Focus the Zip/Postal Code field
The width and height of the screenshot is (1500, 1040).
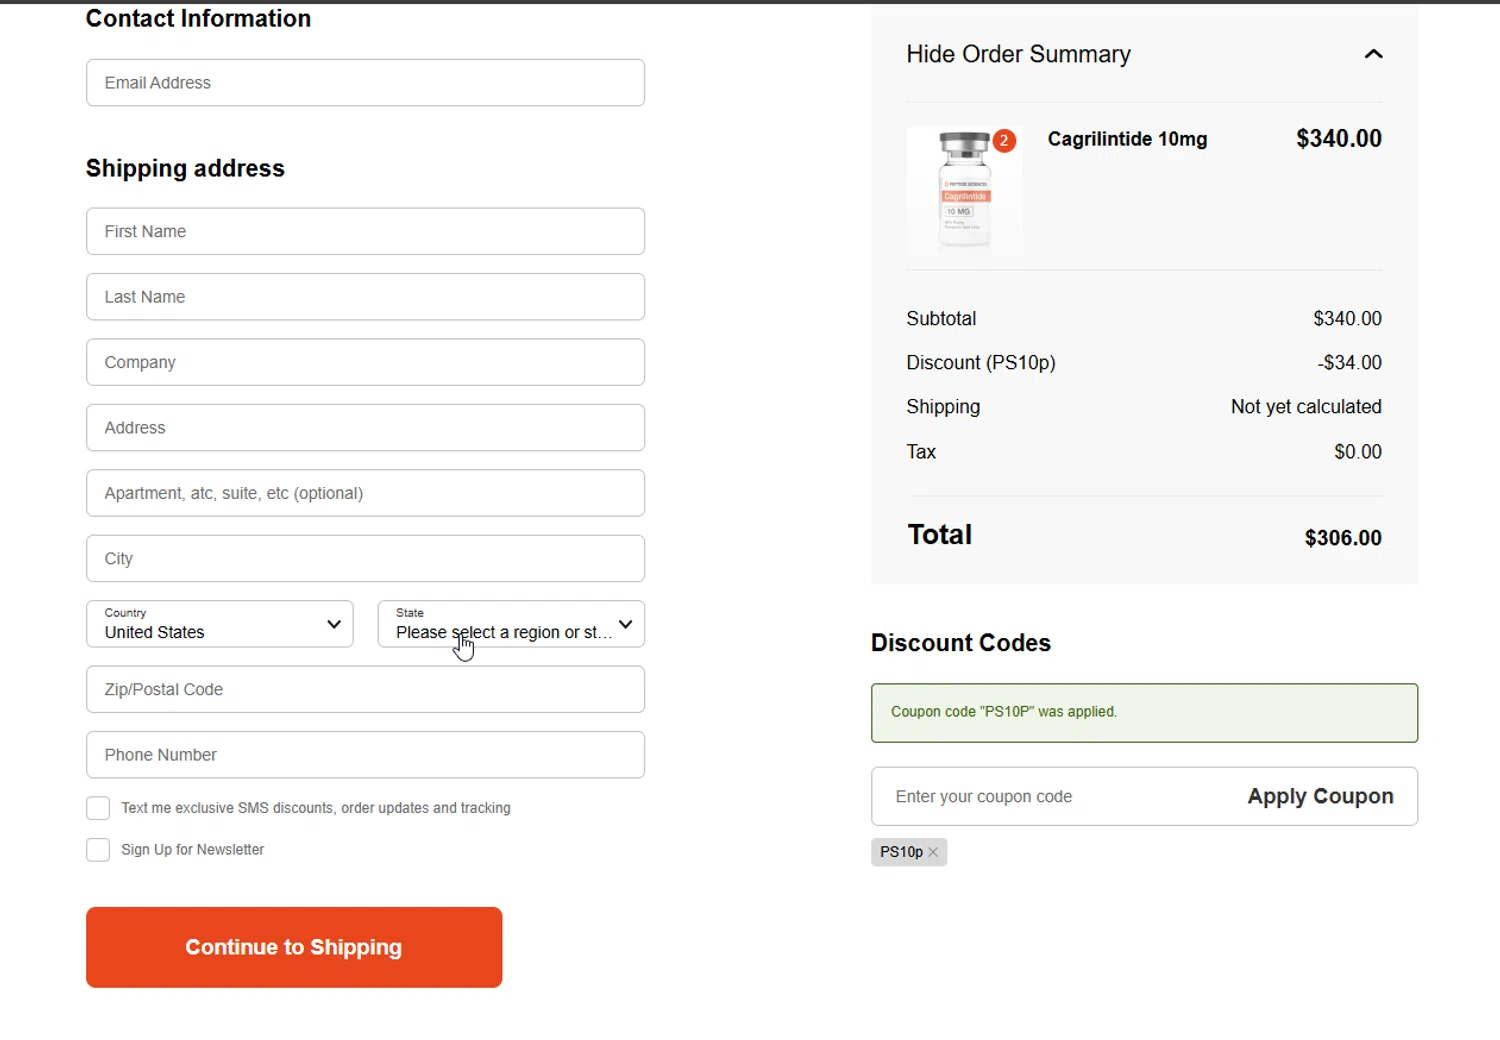365,689
